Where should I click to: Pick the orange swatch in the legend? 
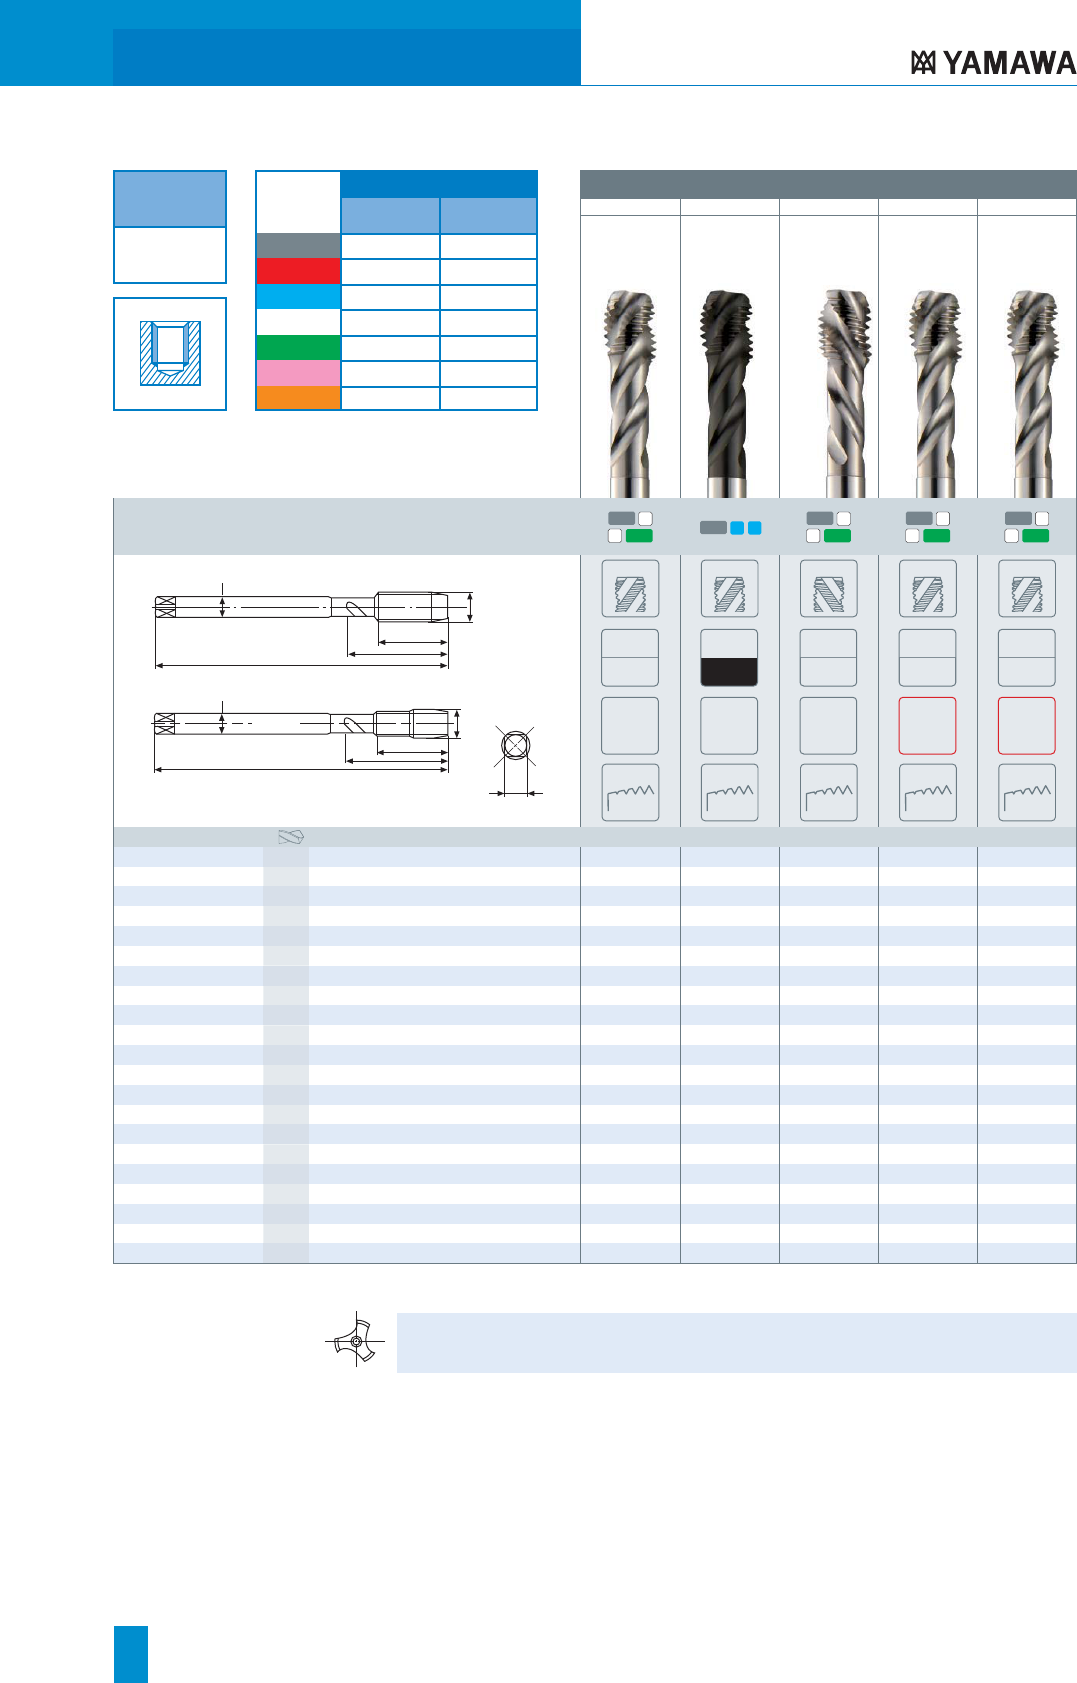point(298,398)
